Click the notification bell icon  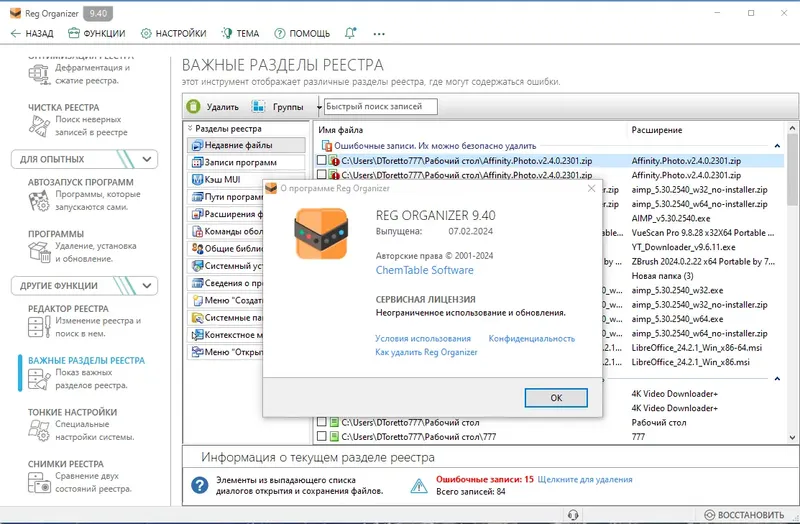[351, 34]
